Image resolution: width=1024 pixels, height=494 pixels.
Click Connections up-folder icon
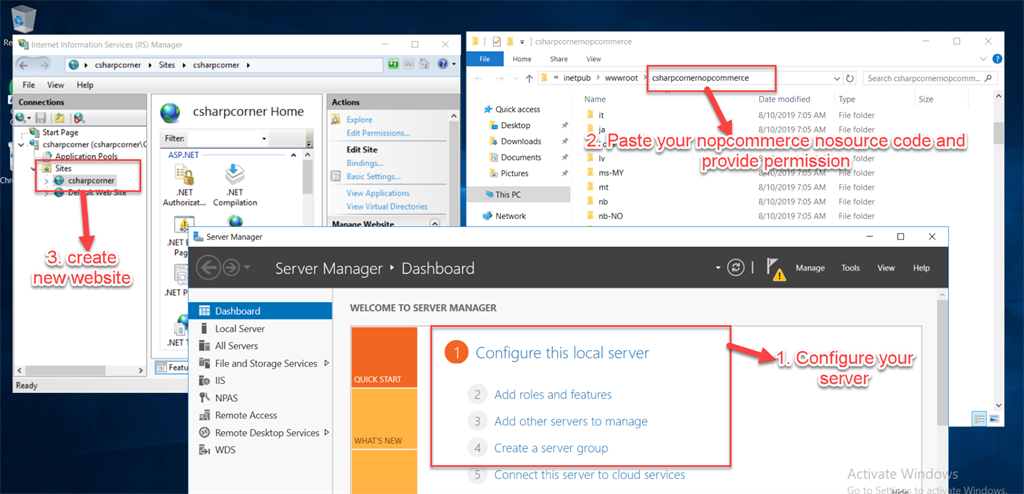[59, 118]
